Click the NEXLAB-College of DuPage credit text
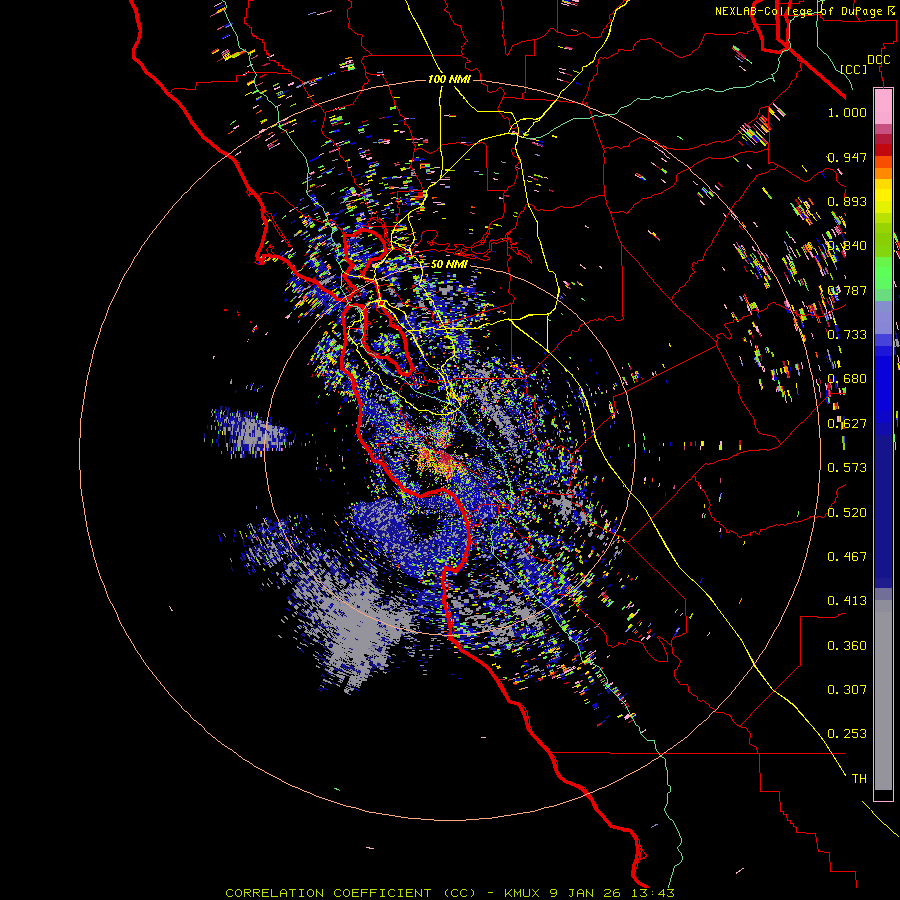This screenshot has width=900, height=900. tap(803, 11)
